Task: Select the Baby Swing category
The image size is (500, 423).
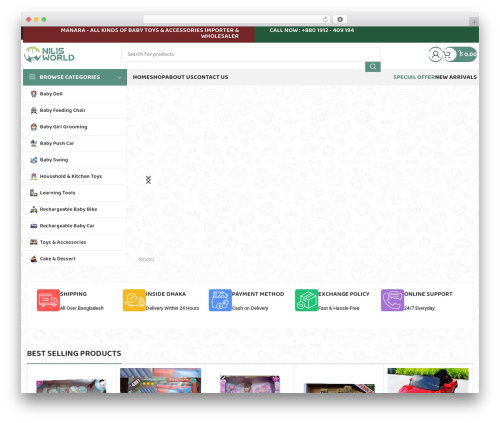Action: tap(54, 160)
